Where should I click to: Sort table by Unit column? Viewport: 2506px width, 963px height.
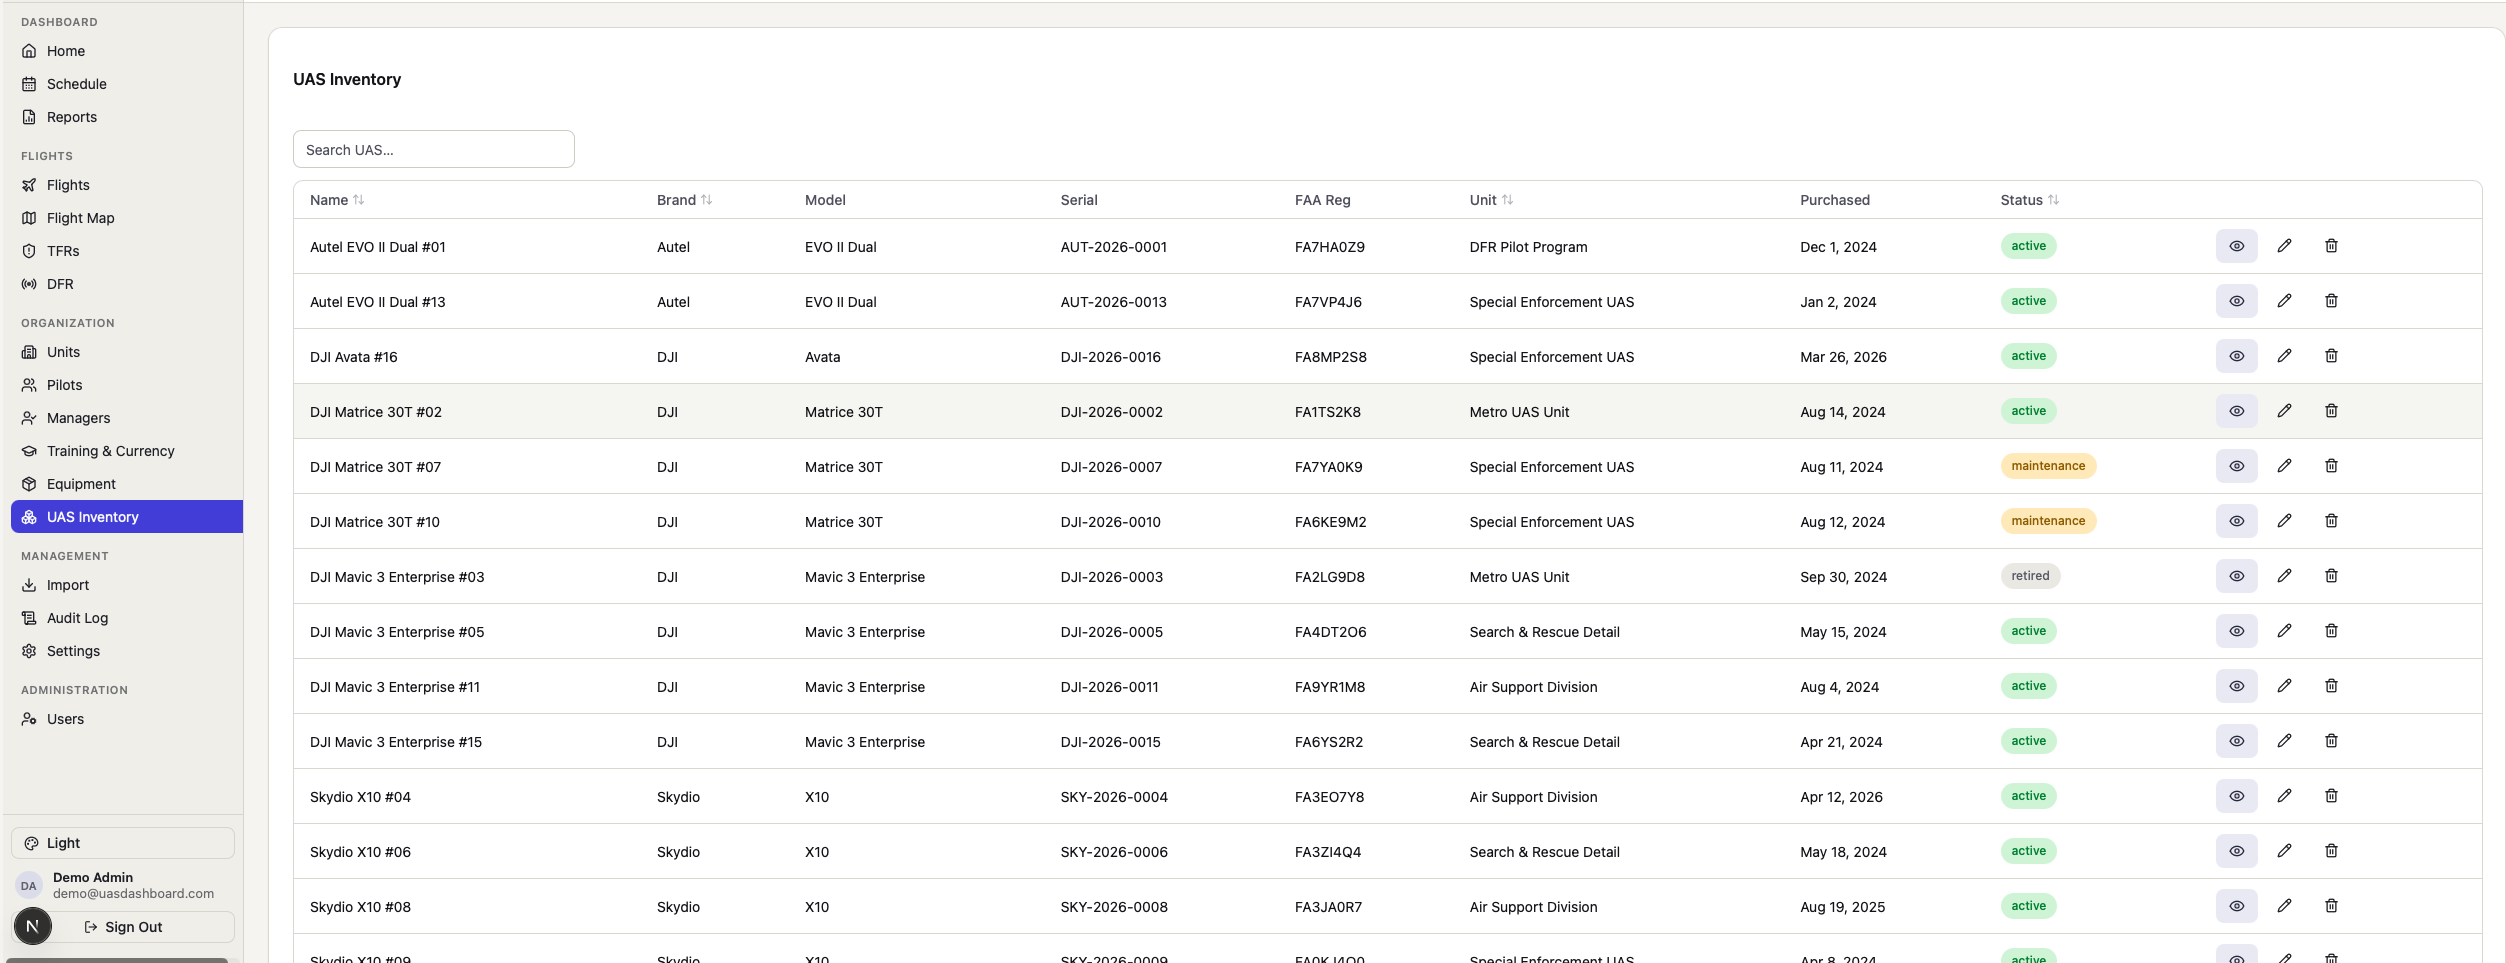point(1491,200)
